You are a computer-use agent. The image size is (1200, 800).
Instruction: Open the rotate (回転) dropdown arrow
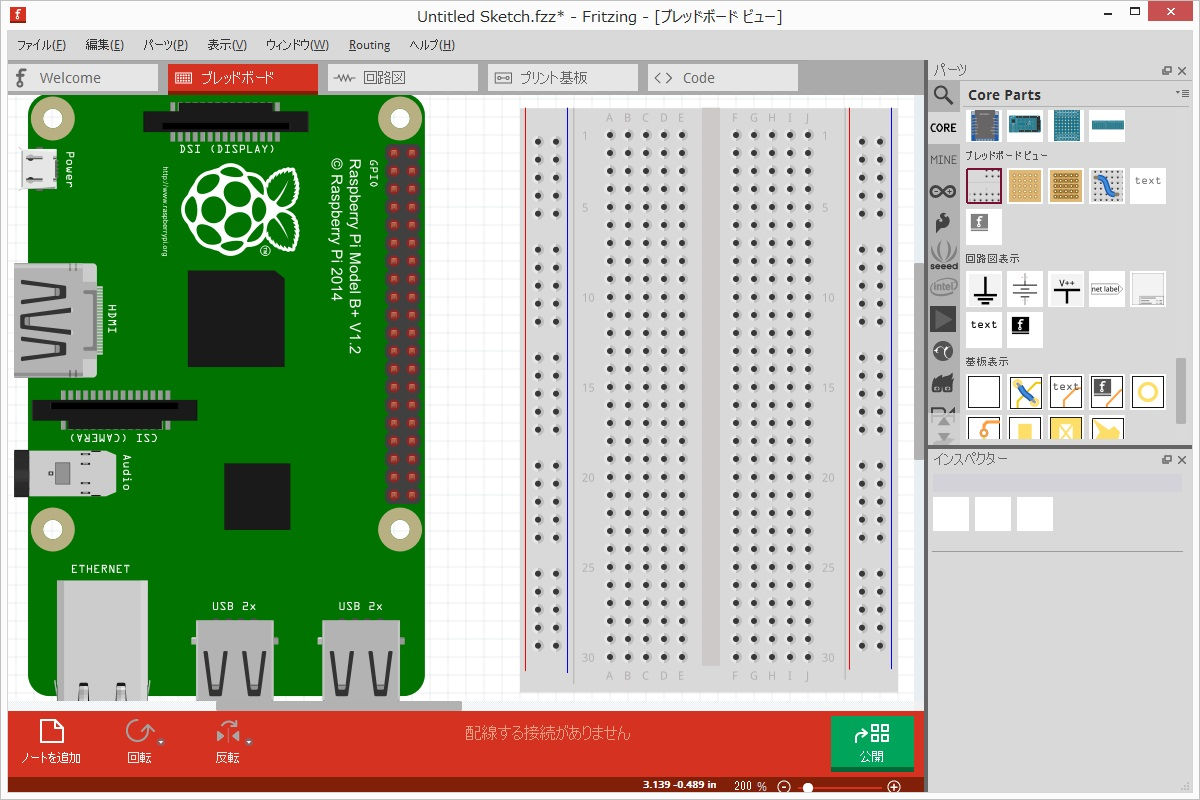[161, 742]
